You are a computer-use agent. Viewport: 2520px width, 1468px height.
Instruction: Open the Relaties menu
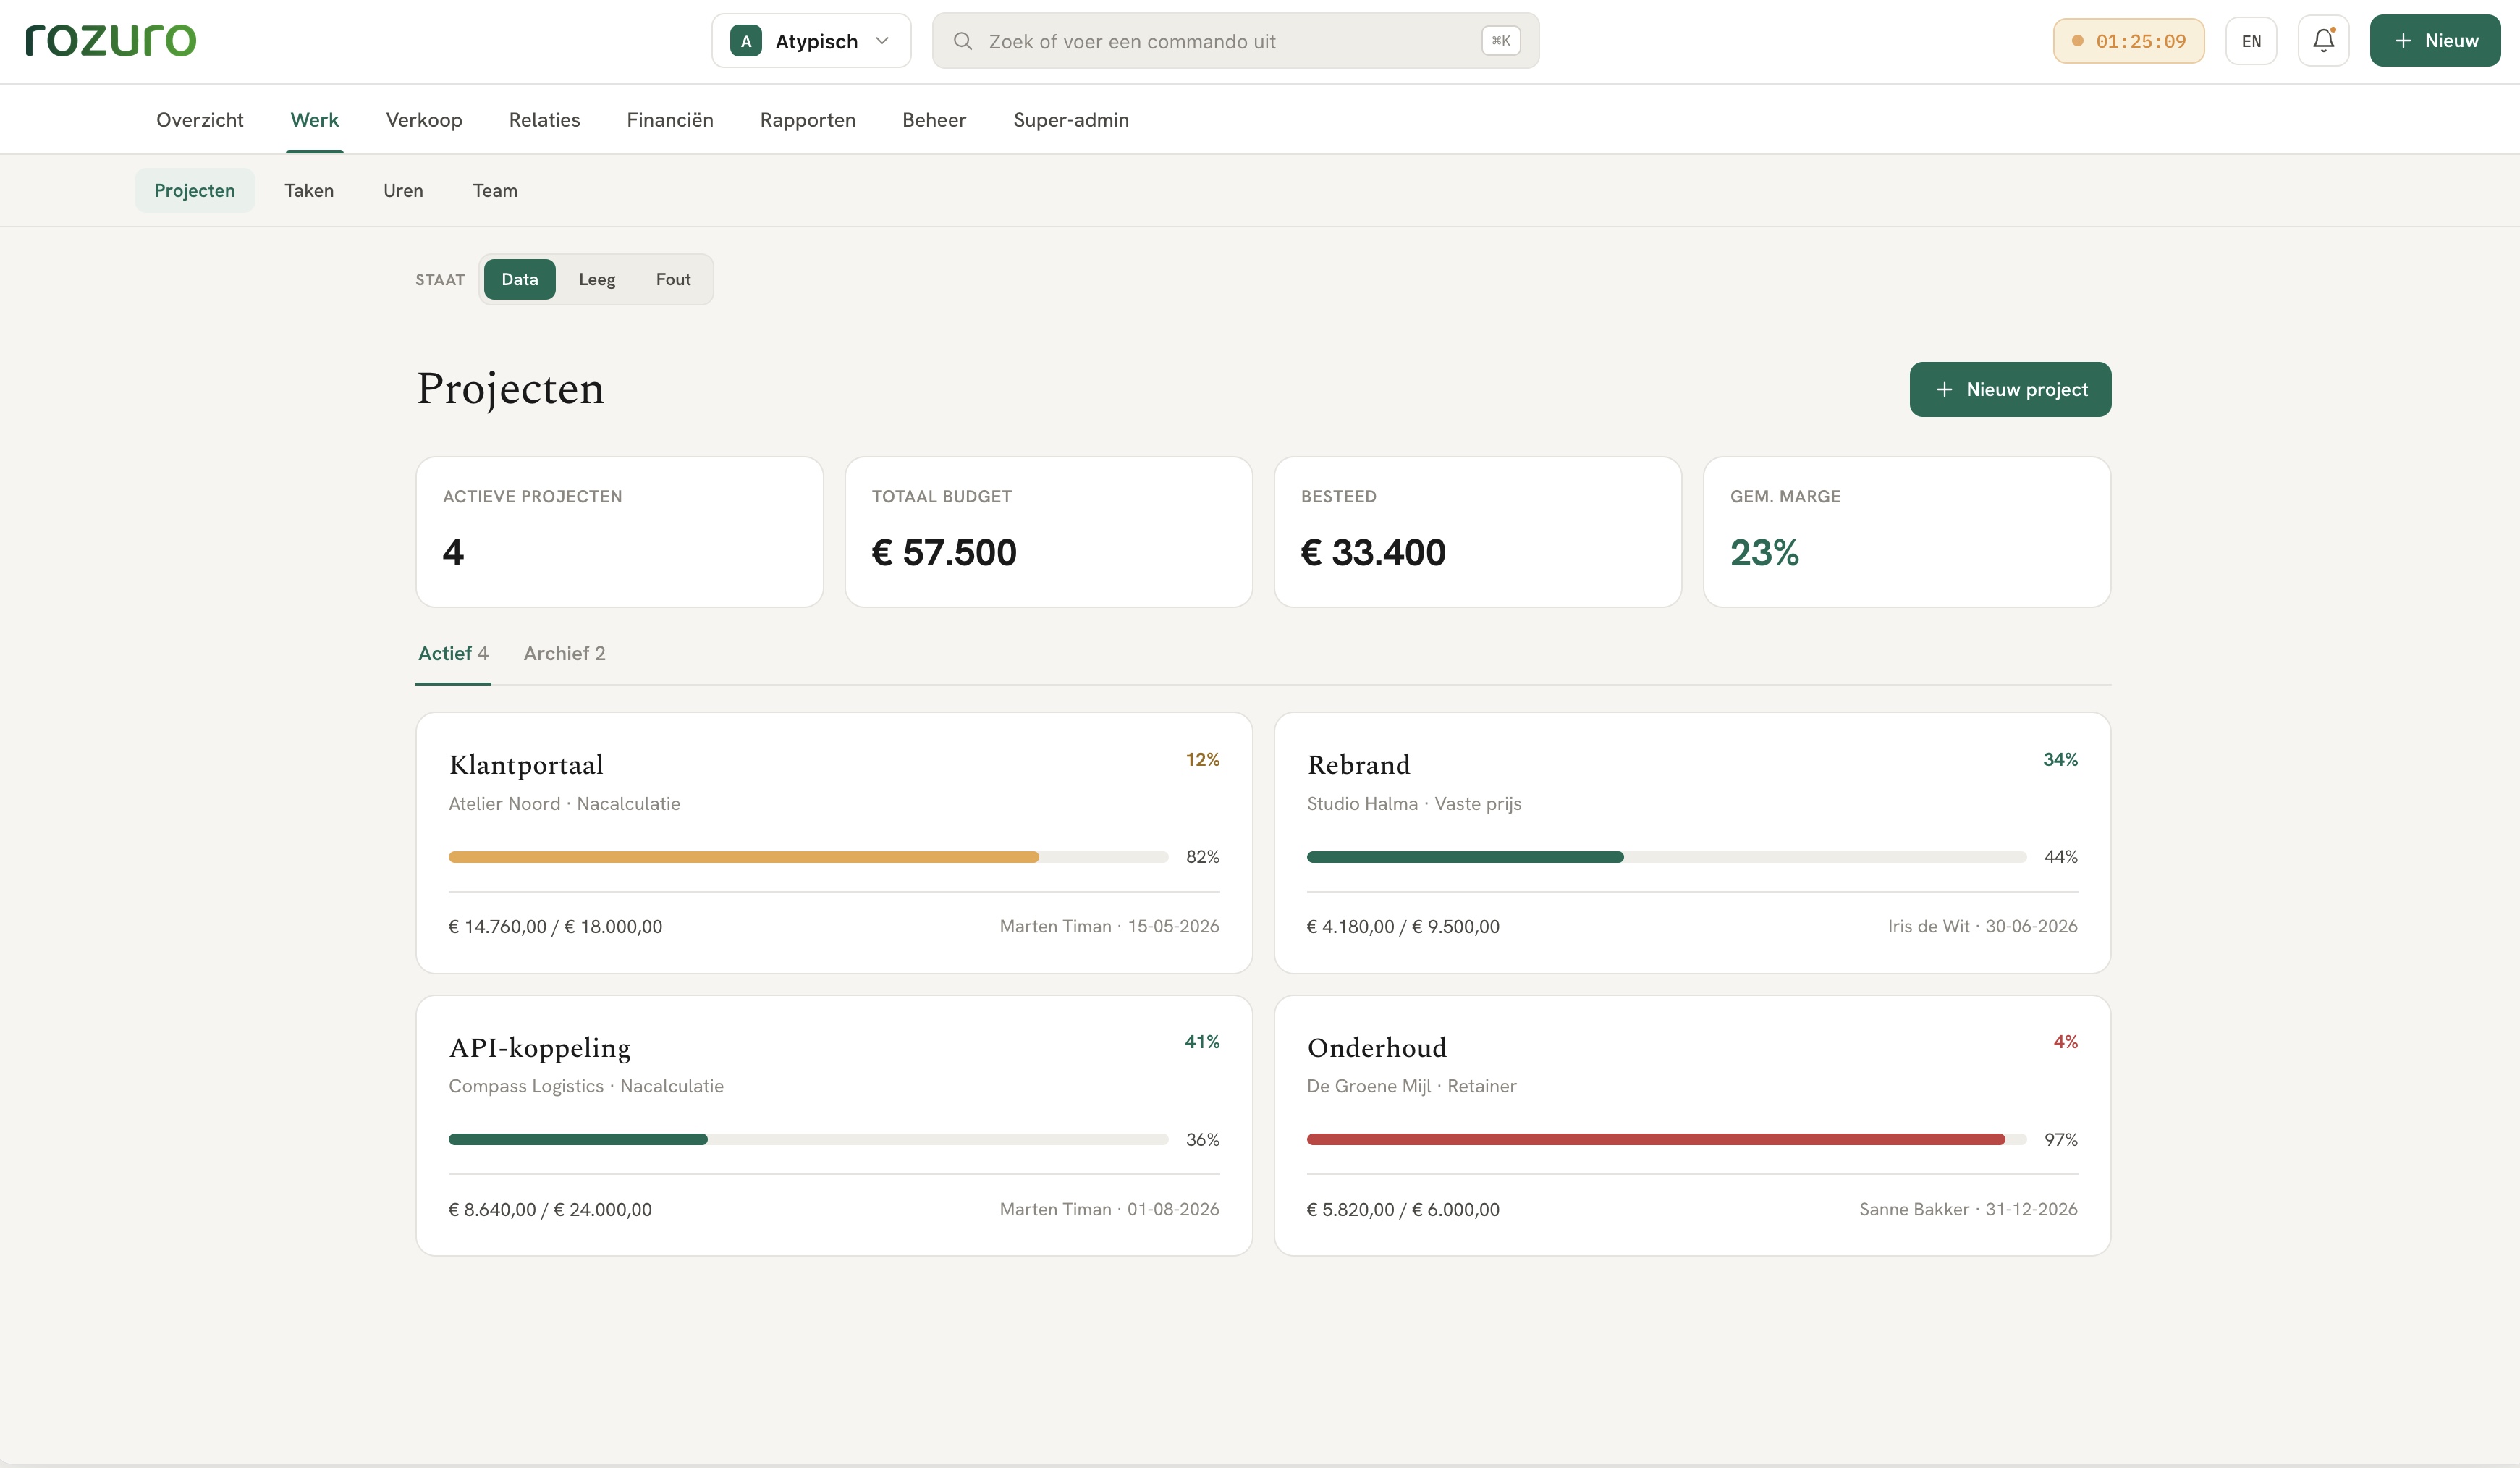[x=544, y=120]
